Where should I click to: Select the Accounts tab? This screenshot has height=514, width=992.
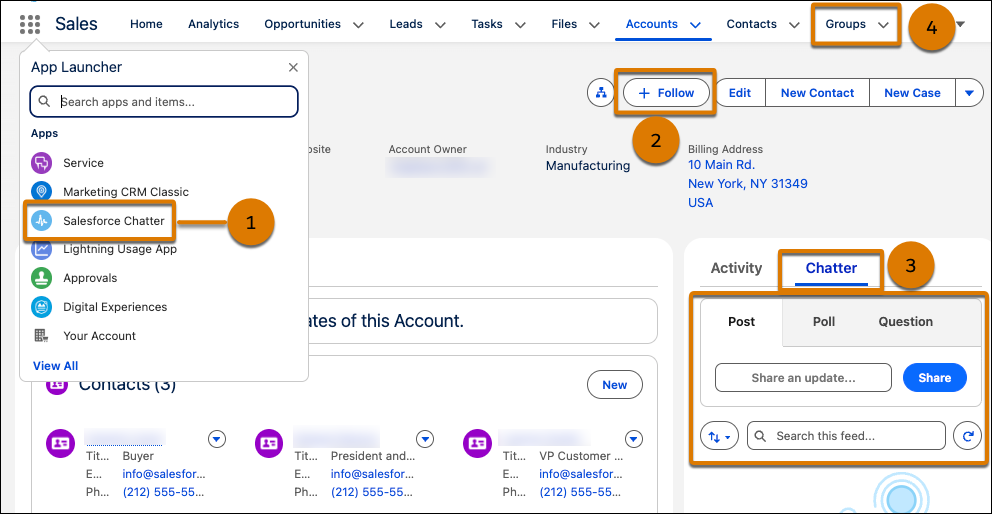652,24
